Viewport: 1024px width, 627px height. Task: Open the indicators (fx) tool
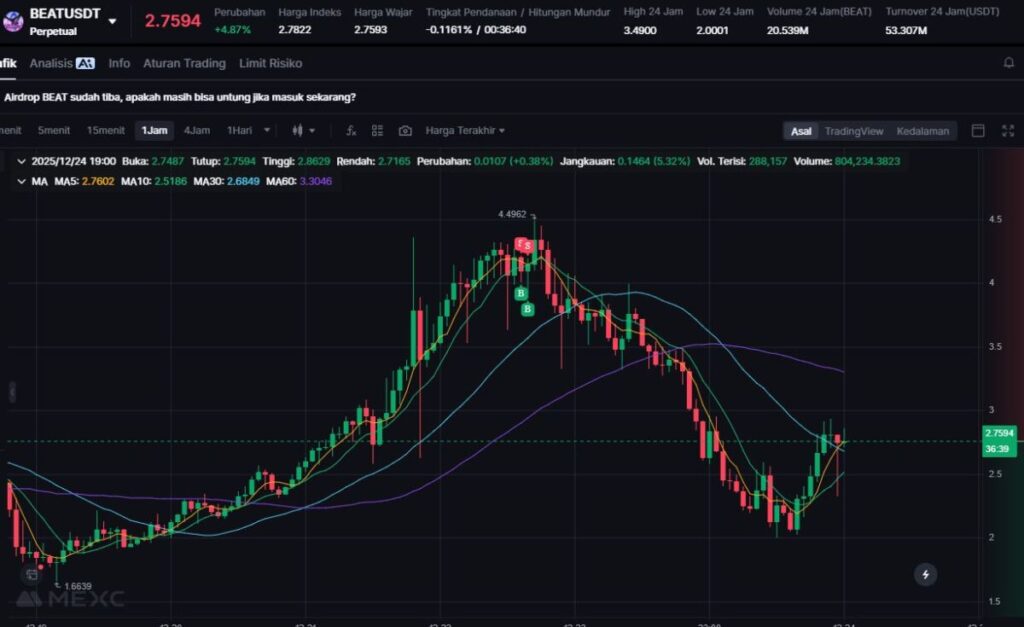coord(351,131)
